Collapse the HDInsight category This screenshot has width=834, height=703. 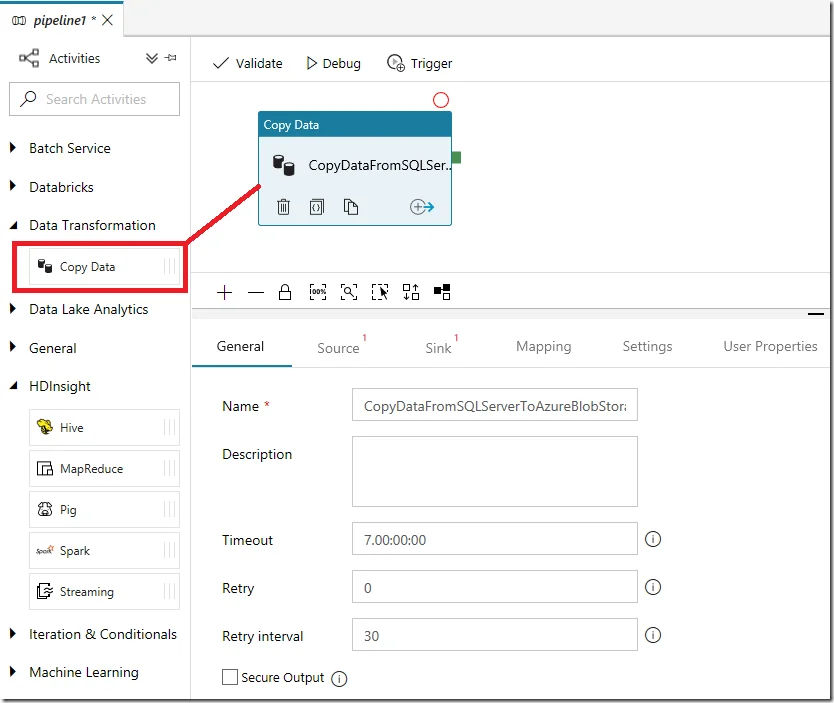pos(14,386)
